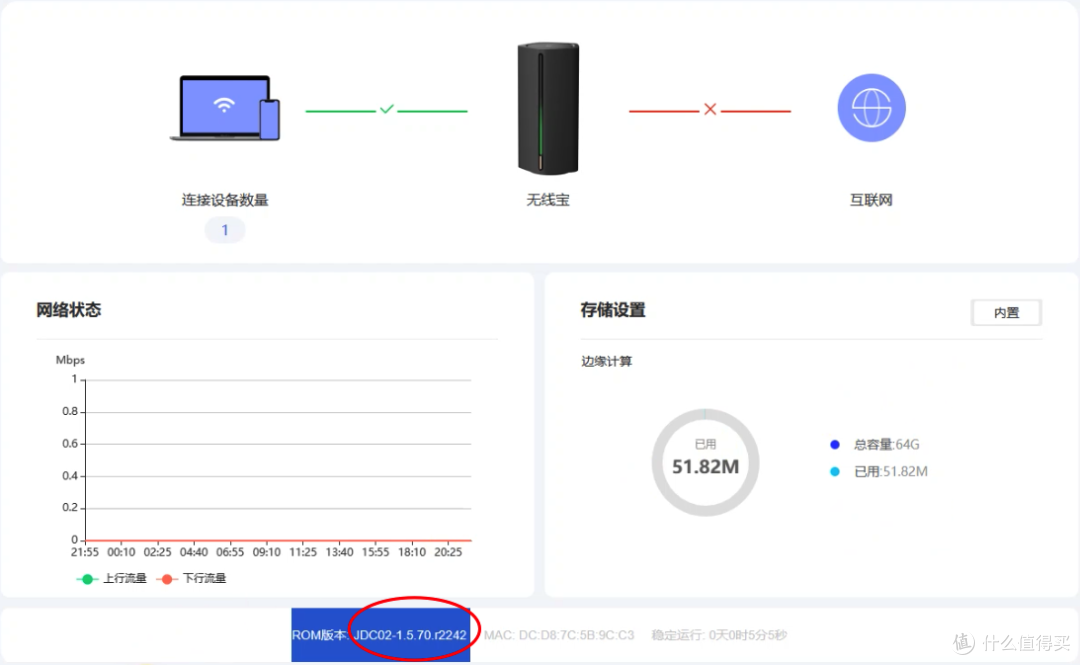Viewport: 1080px width, 665px height.
Task: Expand the 网络状态 panel
Action: (66, 310)
